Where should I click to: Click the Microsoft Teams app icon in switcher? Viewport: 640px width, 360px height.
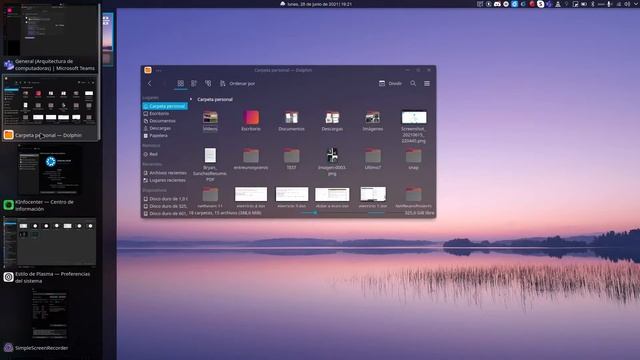click(x=9, y=64)
